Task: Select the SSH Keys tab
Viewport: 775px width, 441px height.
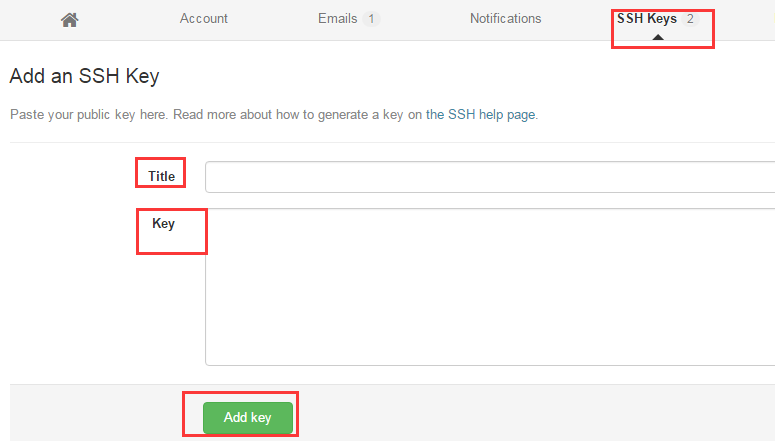Action: [647, 19]
